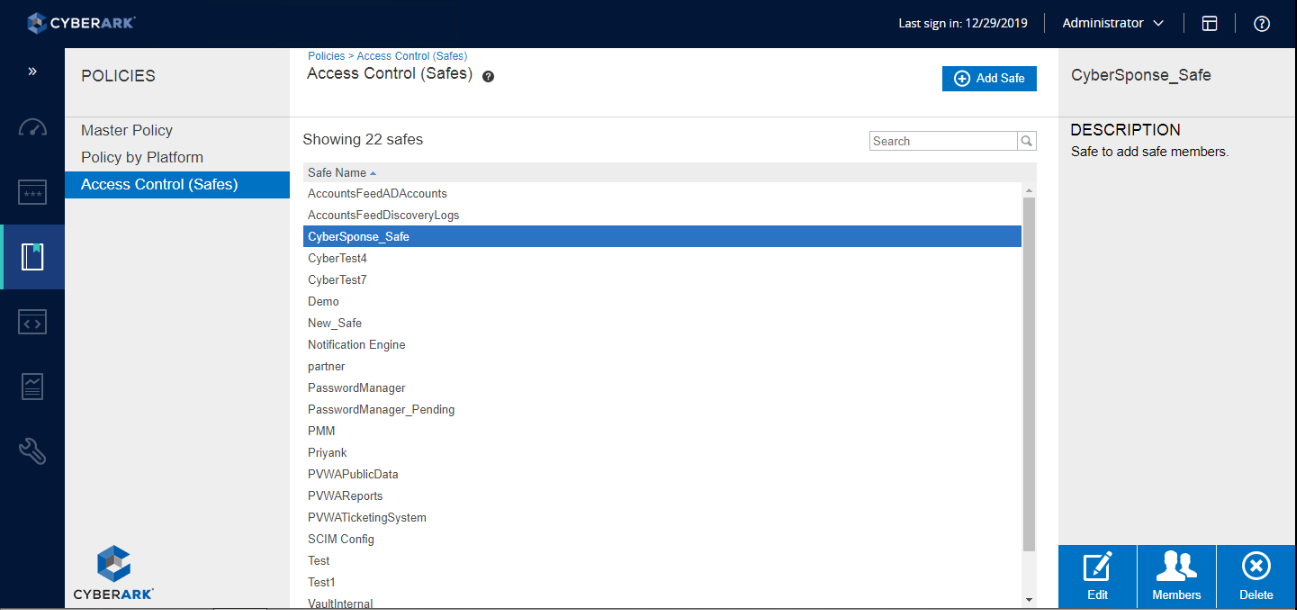Select Access Control (Safes) menu item
This screenshot has height=610, width=1297.
pyautogui.click(x=177, y=184)
